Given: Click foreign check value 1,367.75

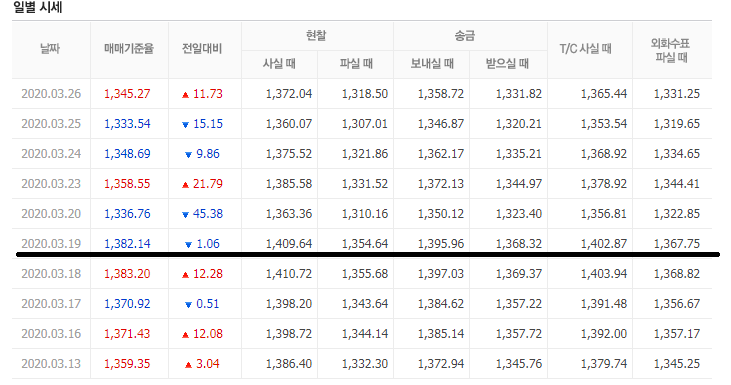Looking at the screenshot, I should pyautogui.click(x=677, y=244).
